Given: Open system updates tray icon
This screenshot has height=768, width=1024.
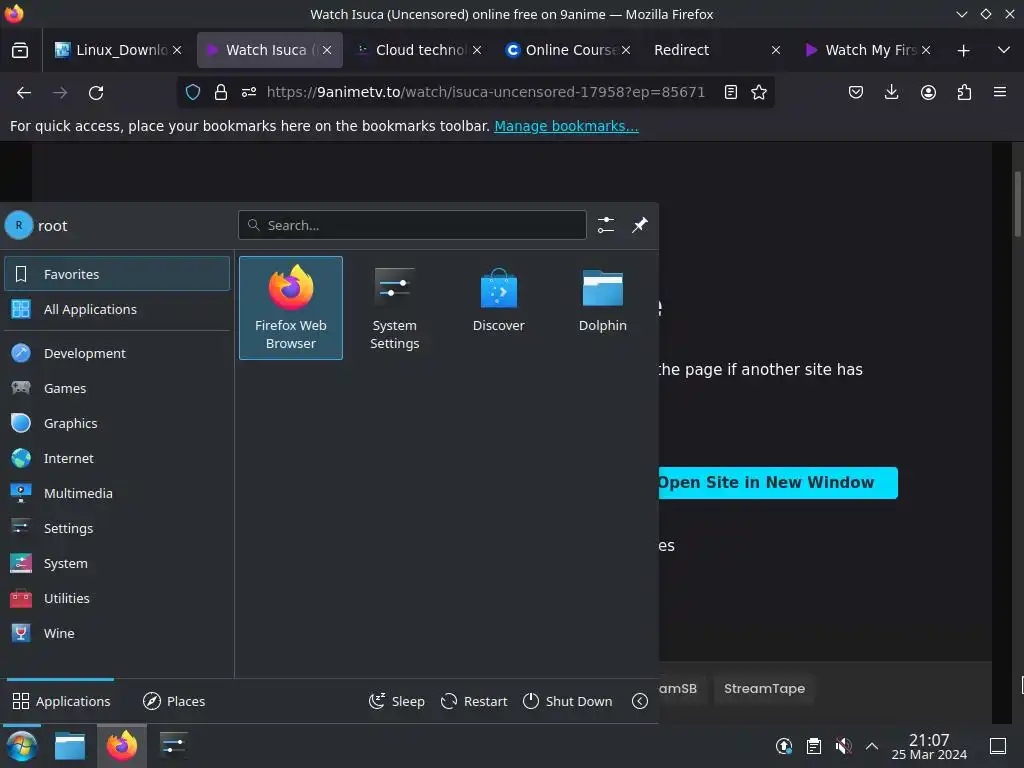Looking at the screenshot, I should click(784, 746).
